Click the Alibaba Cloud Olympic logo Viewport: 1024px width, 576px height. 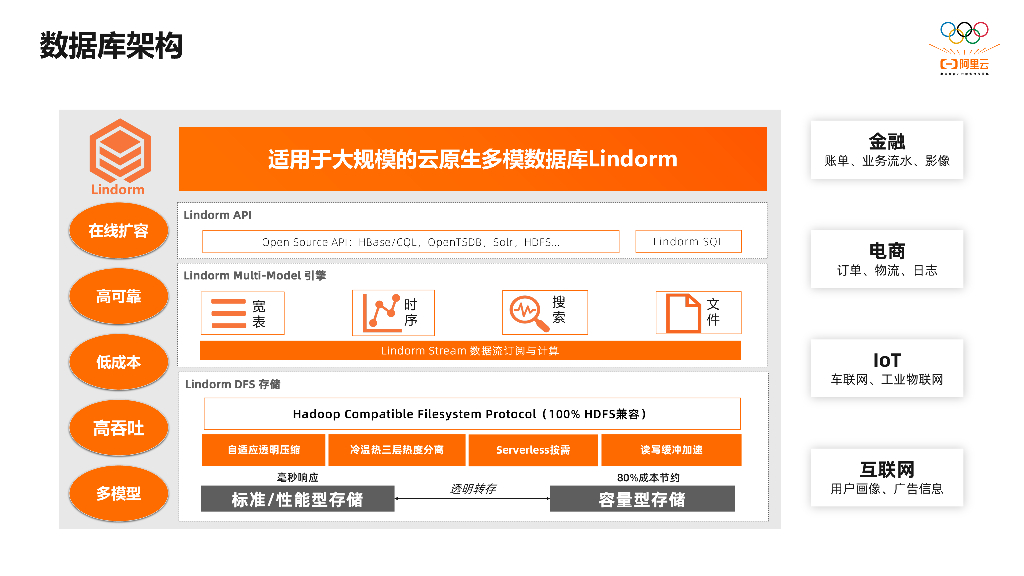(x=965, y=48)
